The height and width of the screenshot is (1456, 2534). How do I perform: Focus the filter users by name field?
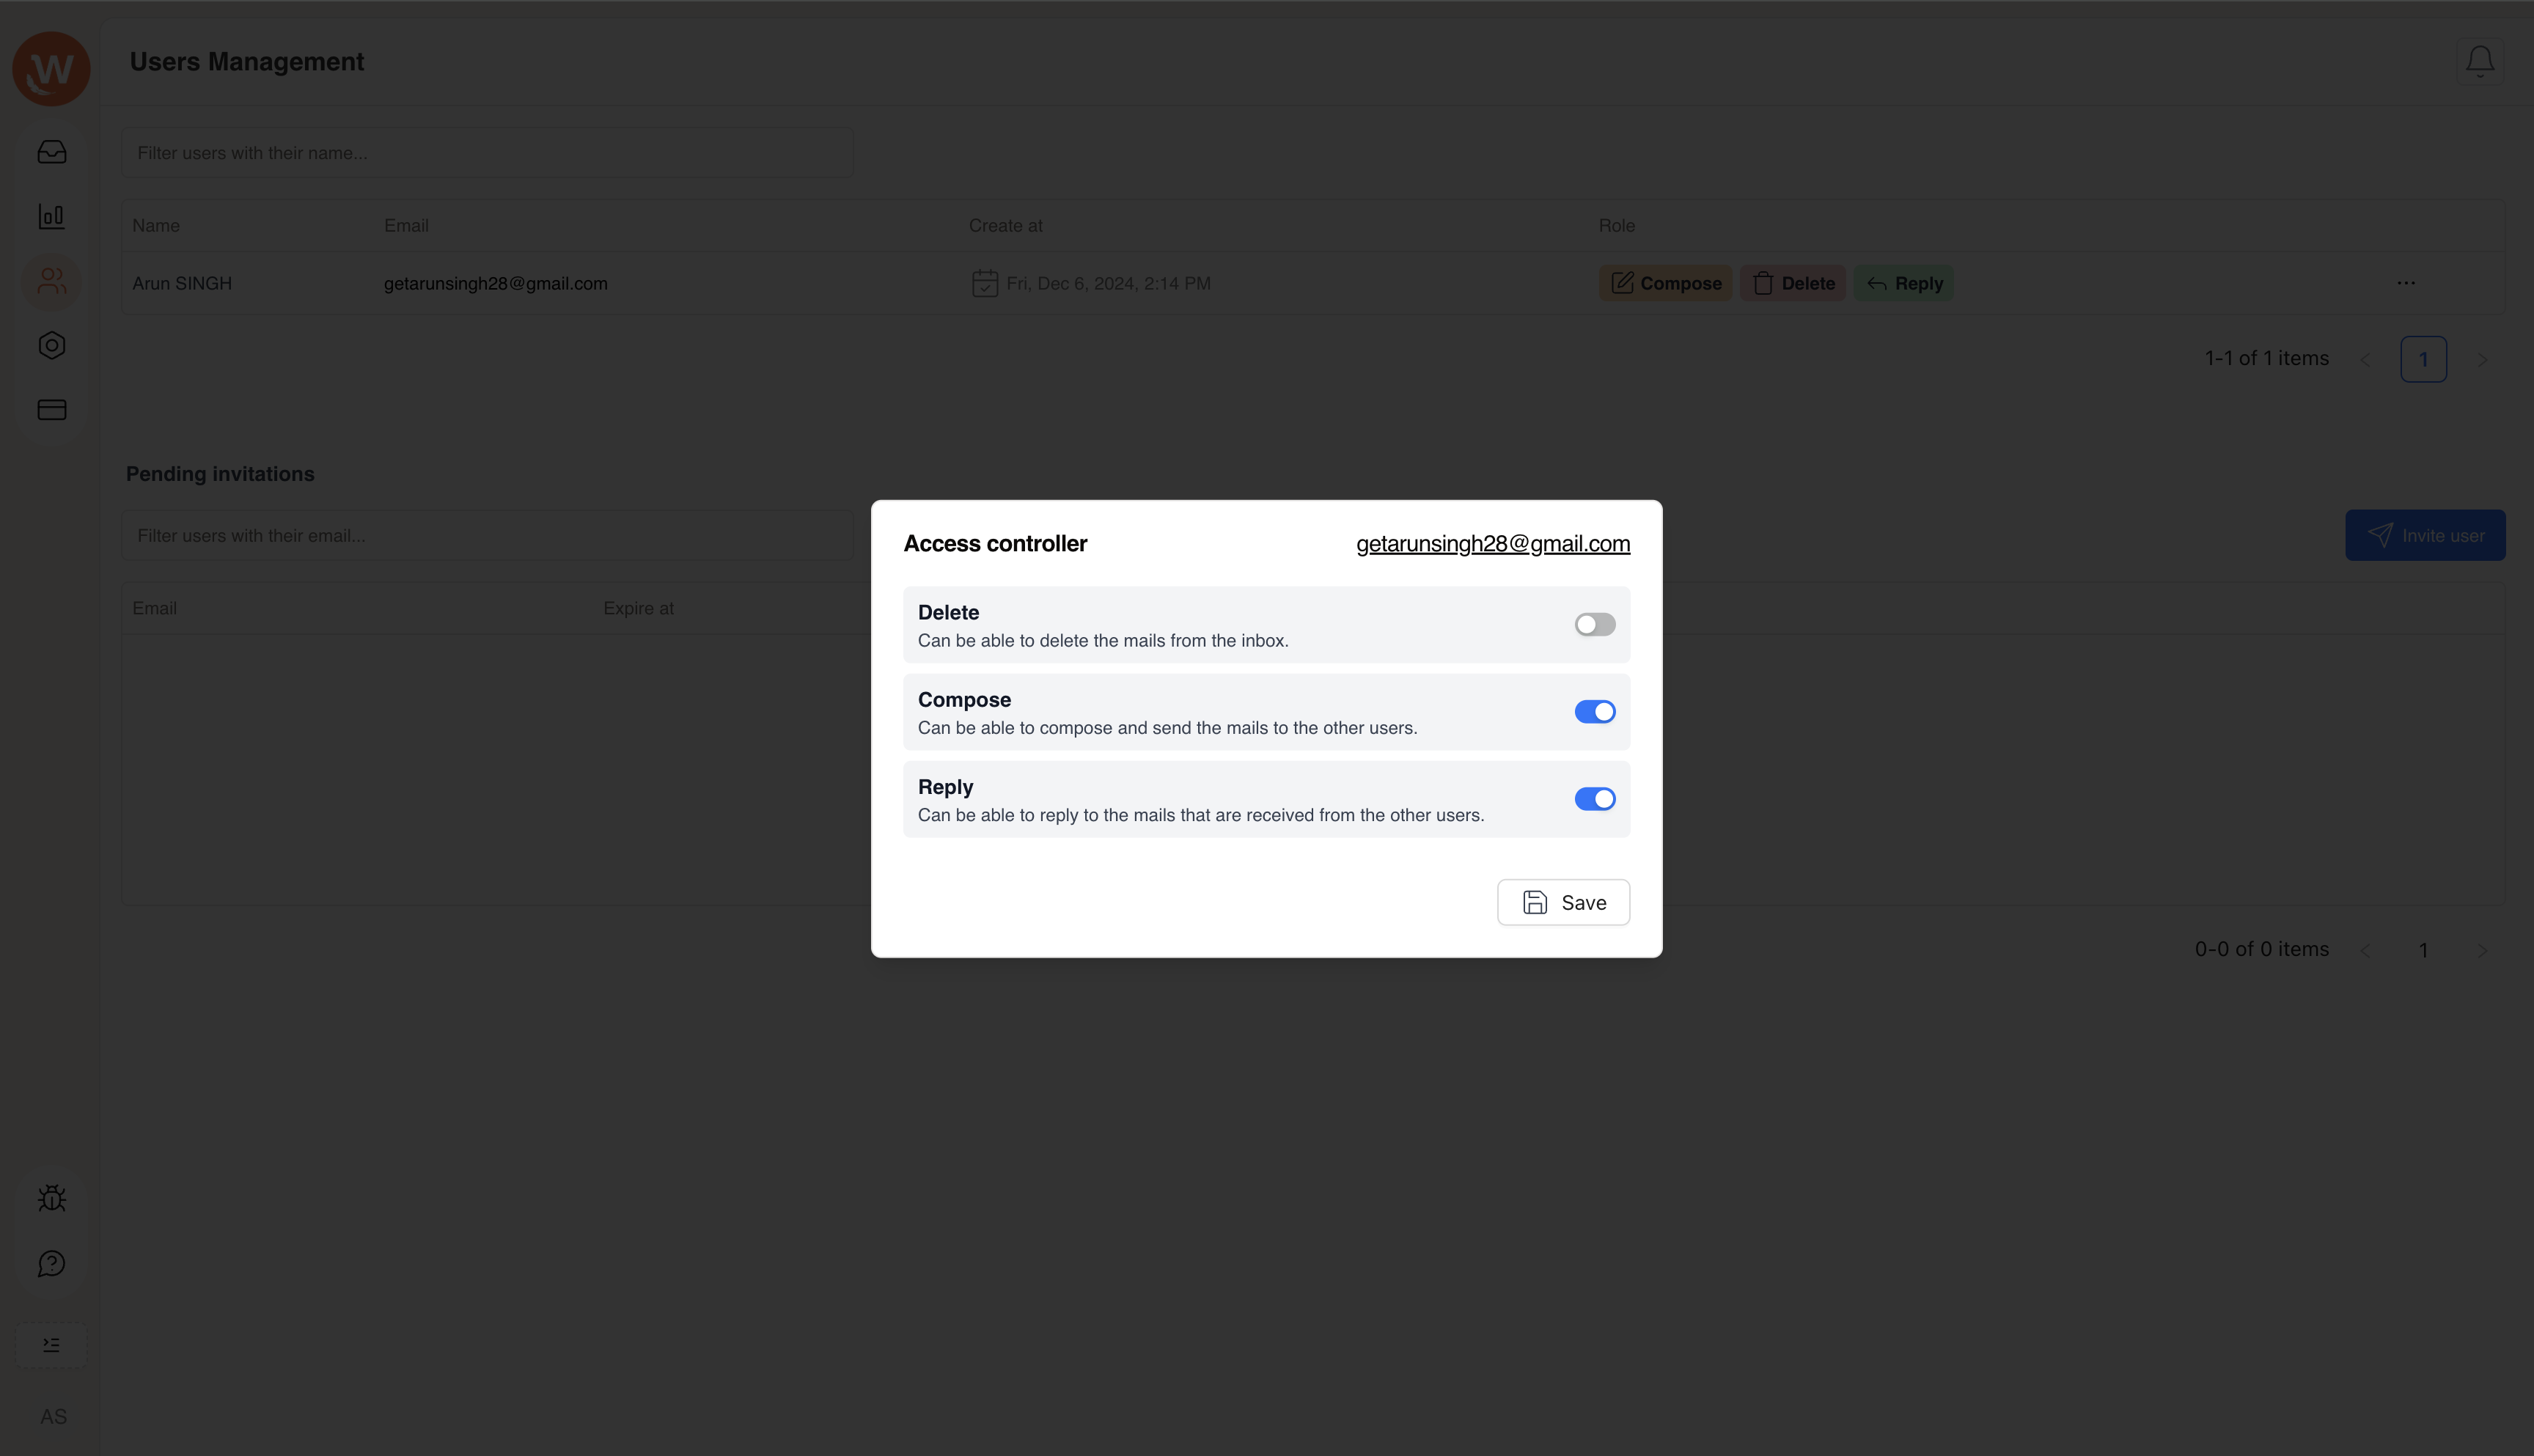click(x=488, y=153)
